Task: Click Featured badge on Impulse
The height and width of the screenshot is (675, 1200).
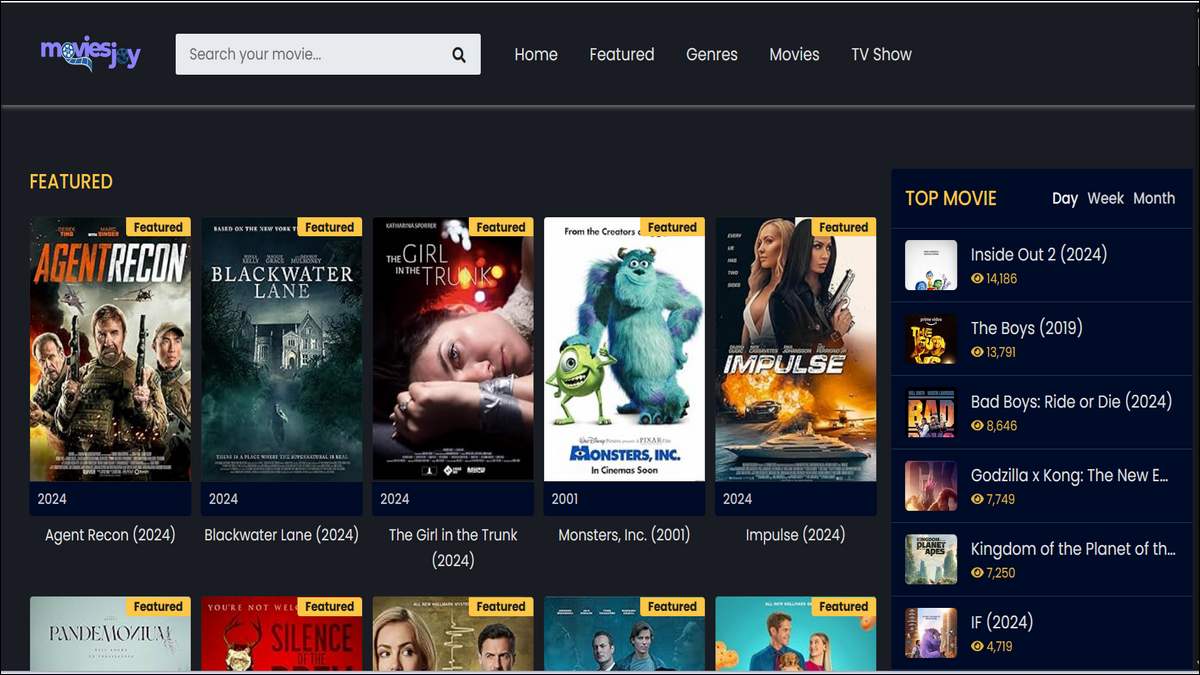Action: pyautogui.click(x=844, y=227)
